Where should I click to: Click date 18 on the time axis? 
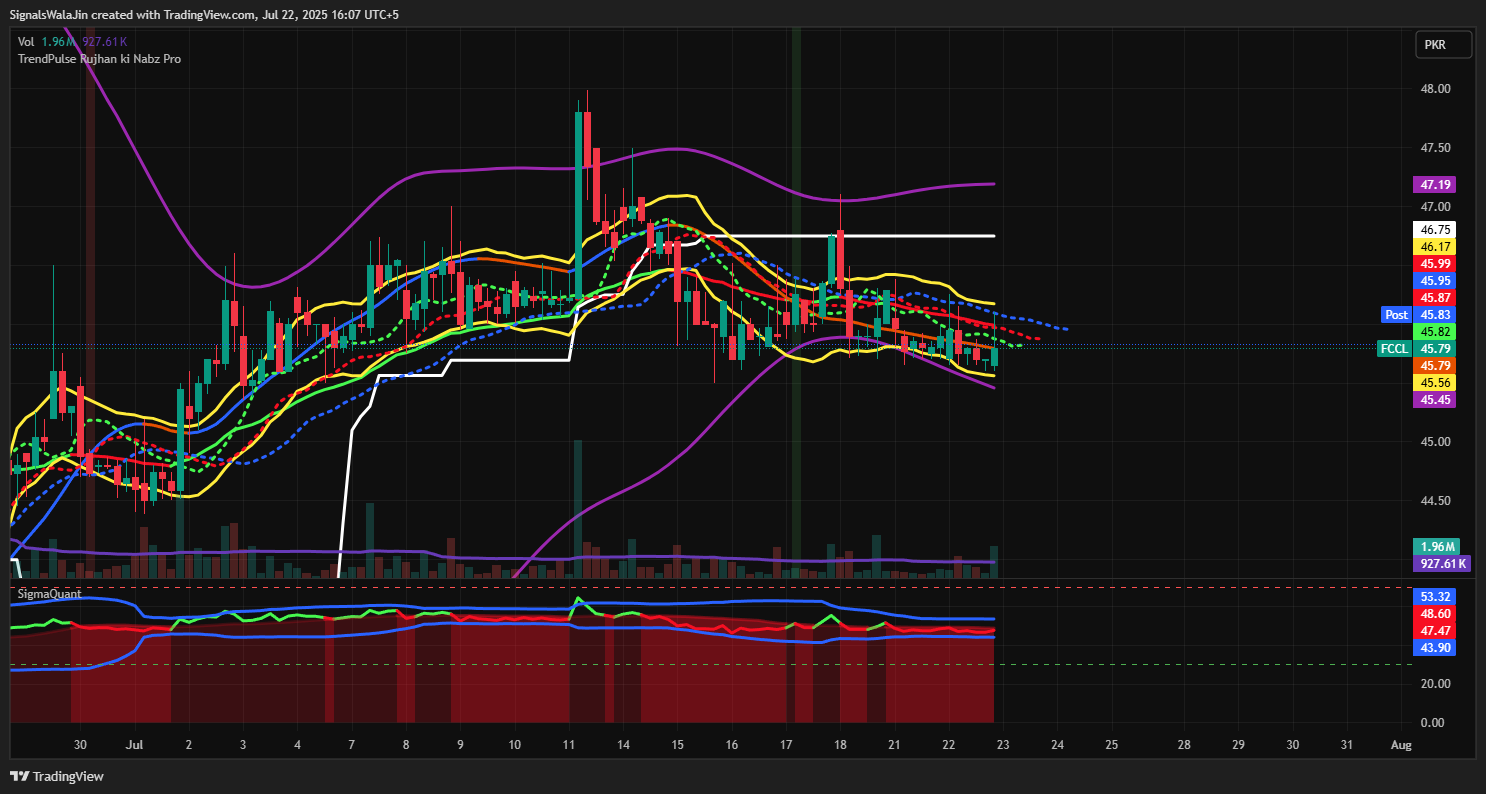click(840, 745)
